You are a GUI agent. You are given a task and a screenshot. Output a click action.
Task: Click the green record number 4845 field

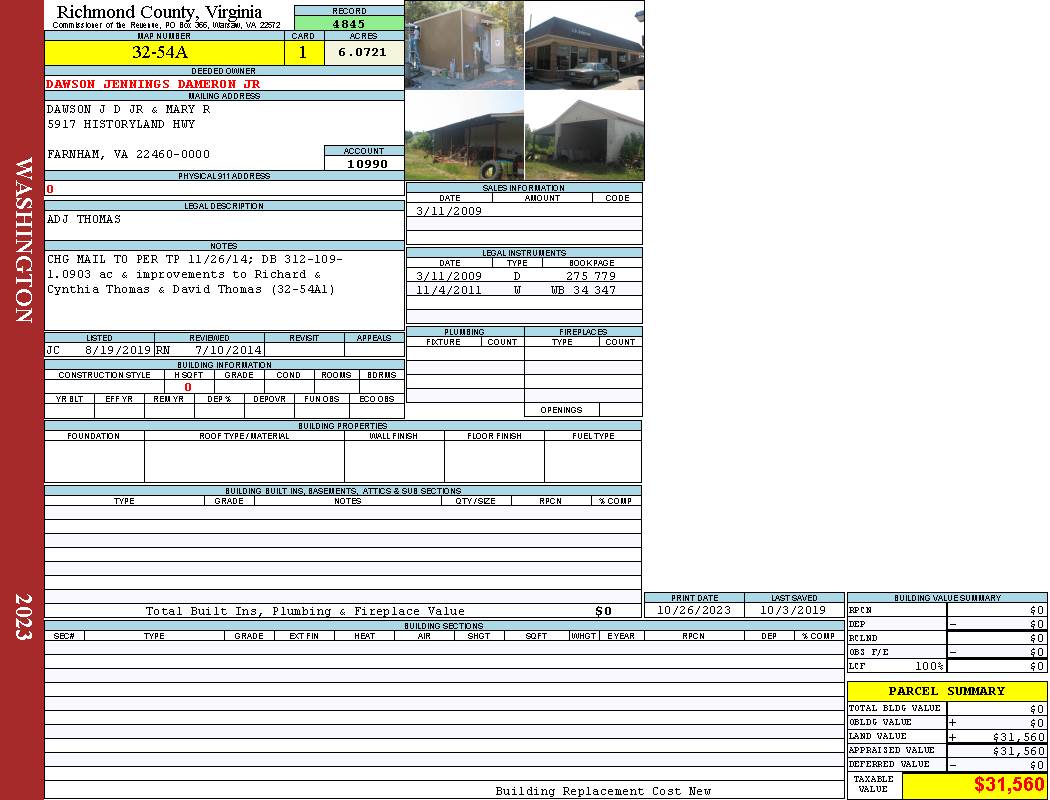click(x=349, y=23)
